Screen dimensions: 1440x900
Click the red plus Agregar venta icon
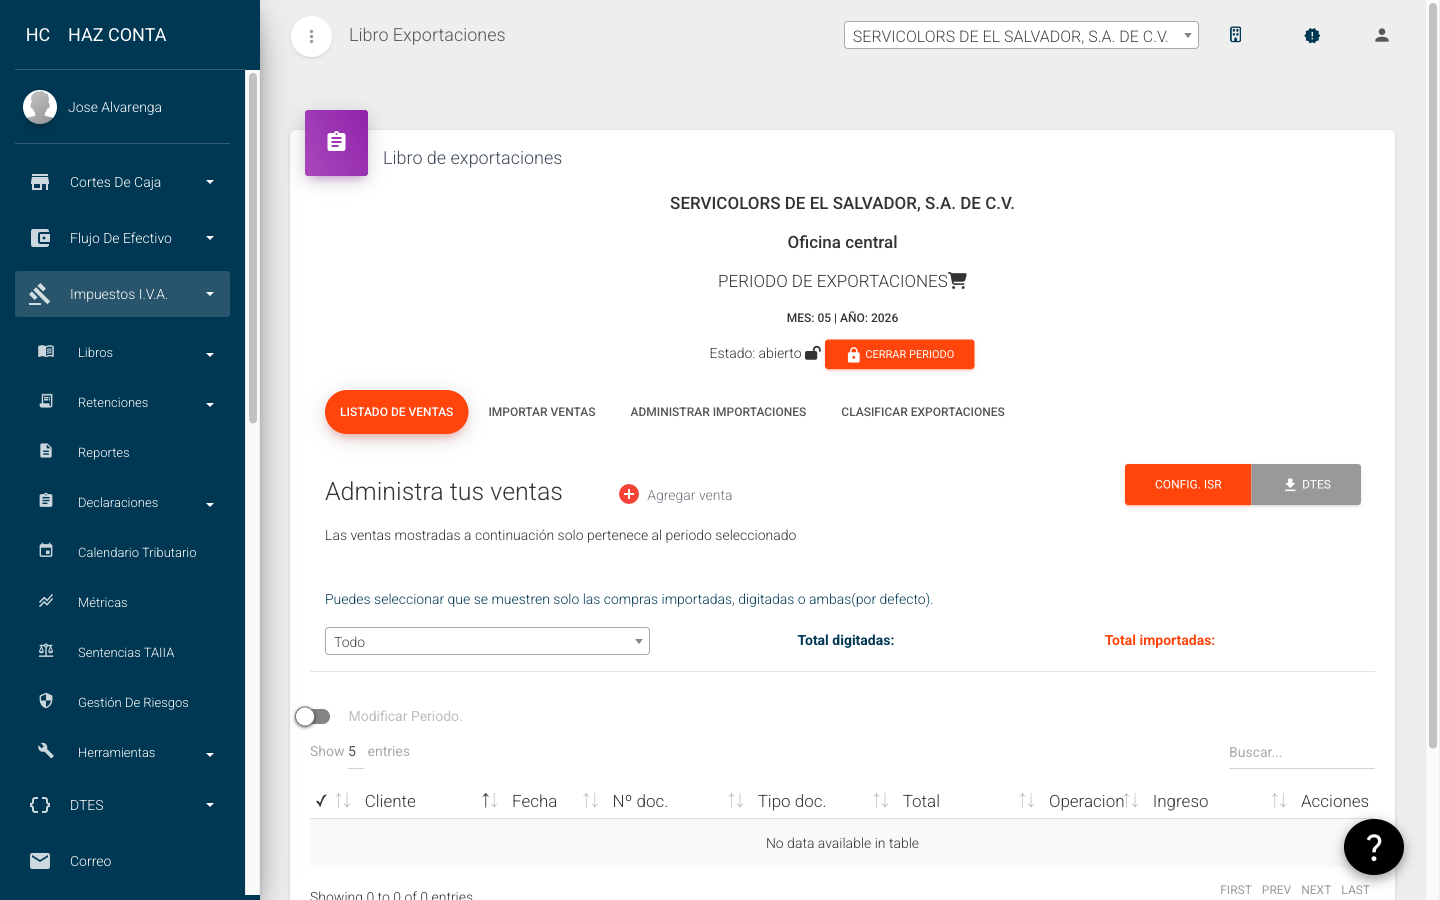[x=629, y=494]
